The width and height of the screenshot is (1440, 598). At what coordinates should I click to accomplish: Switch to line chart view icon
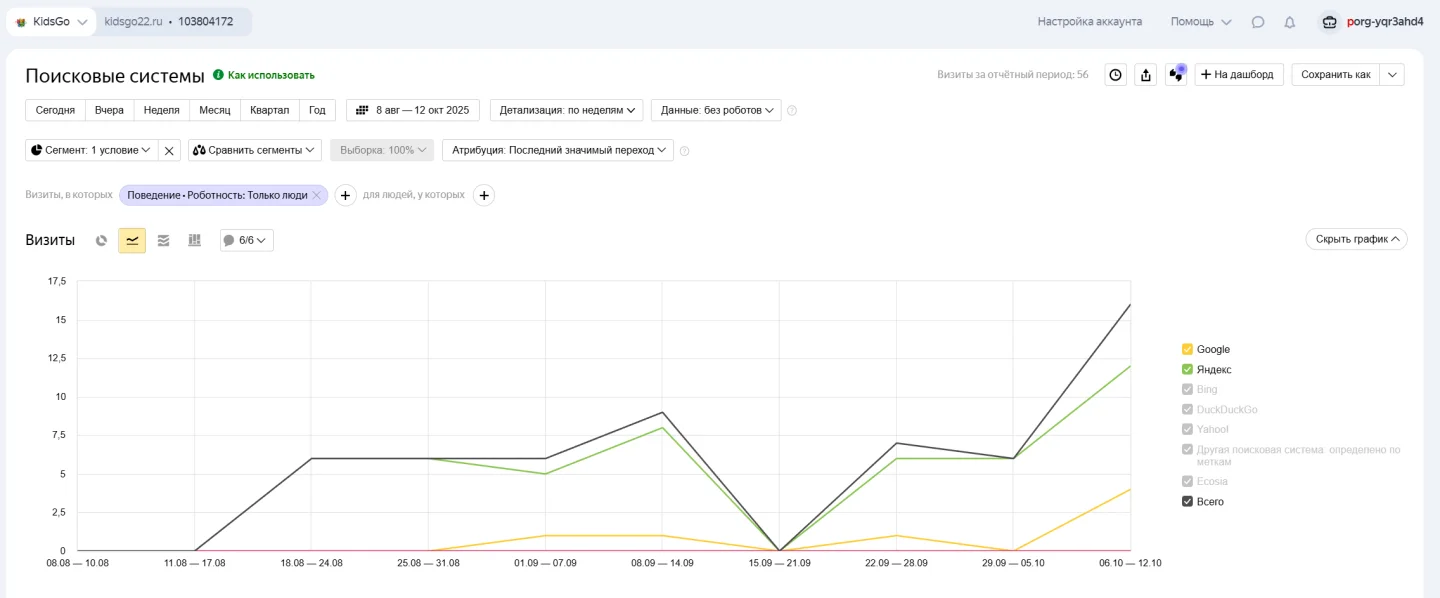point(132,240)
